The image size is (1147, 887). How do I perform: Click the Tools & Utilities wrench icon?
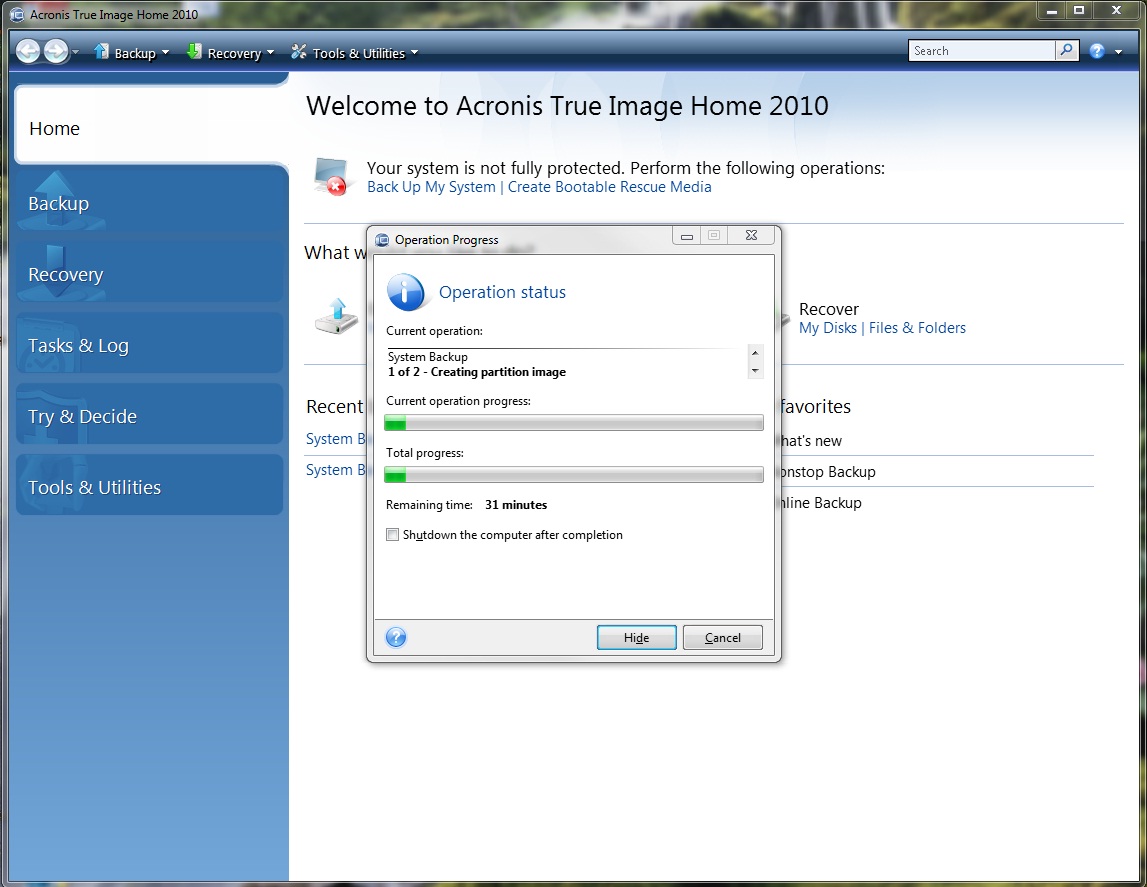point(298,51)
